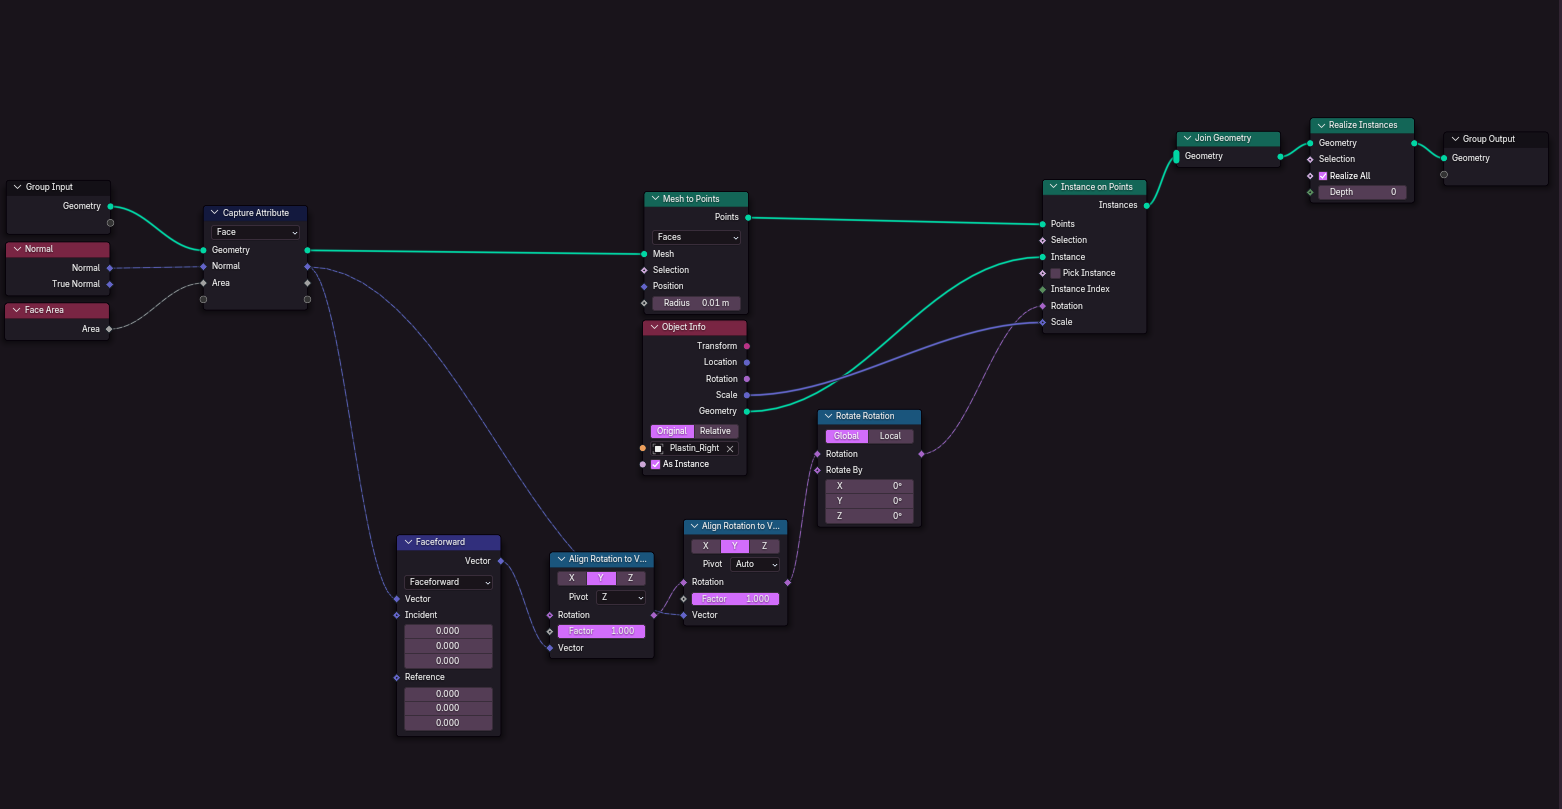This screenshot has height=809, width=1562.
Task: Enable the Pick Instance checkbox
Action: coord(1055,273)
